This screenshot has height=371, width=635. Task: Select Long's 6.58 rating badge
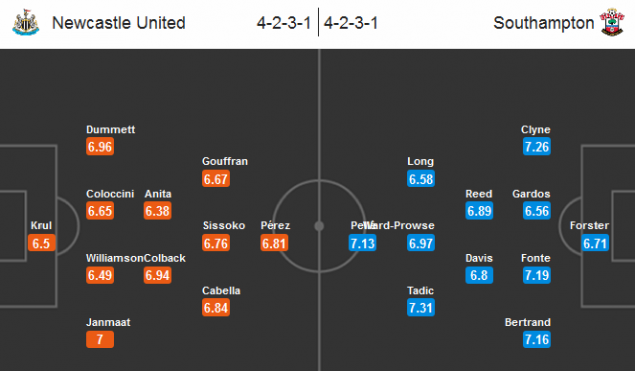click(x=421, y=179)
